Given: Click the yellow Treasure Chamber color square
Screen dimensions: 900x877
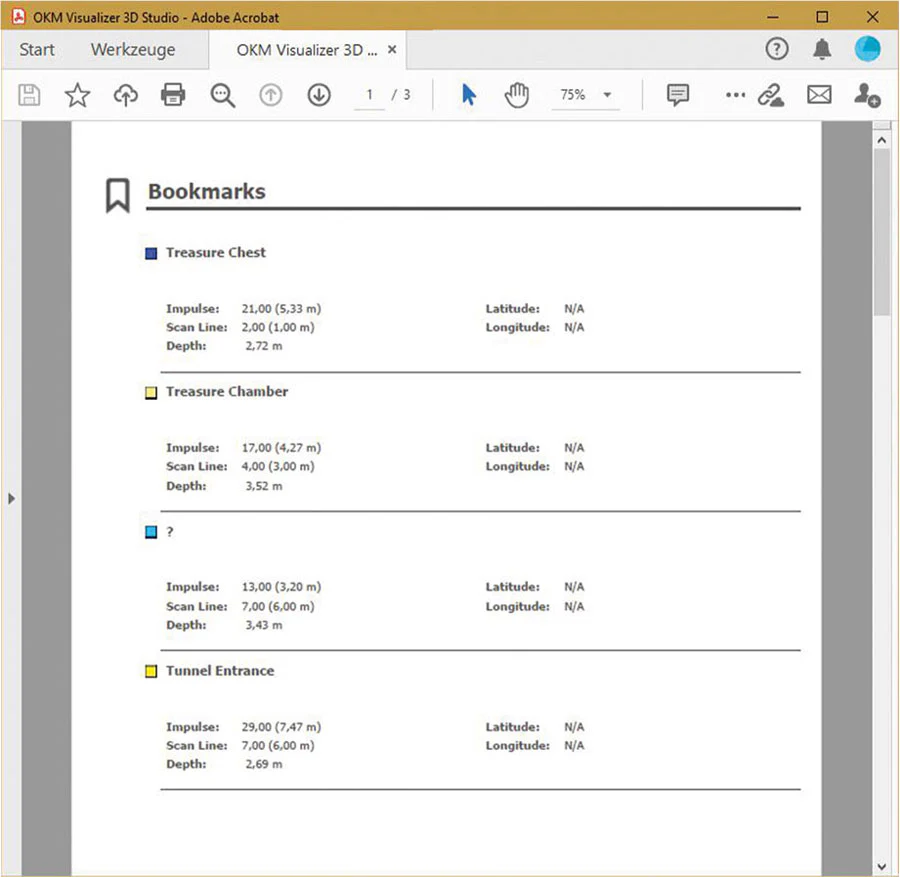Looking at the screenshot, I should point(151,393).
